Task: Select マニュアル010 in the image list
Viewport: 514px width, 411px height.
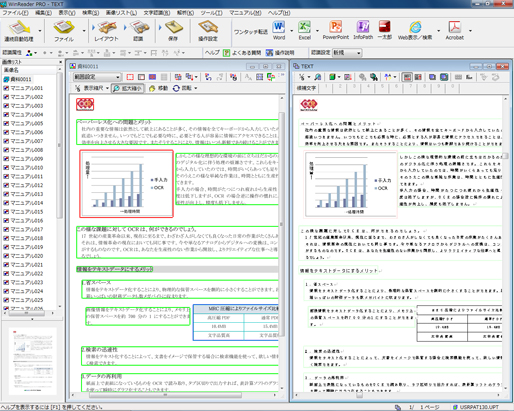Action: click(23, 168)
